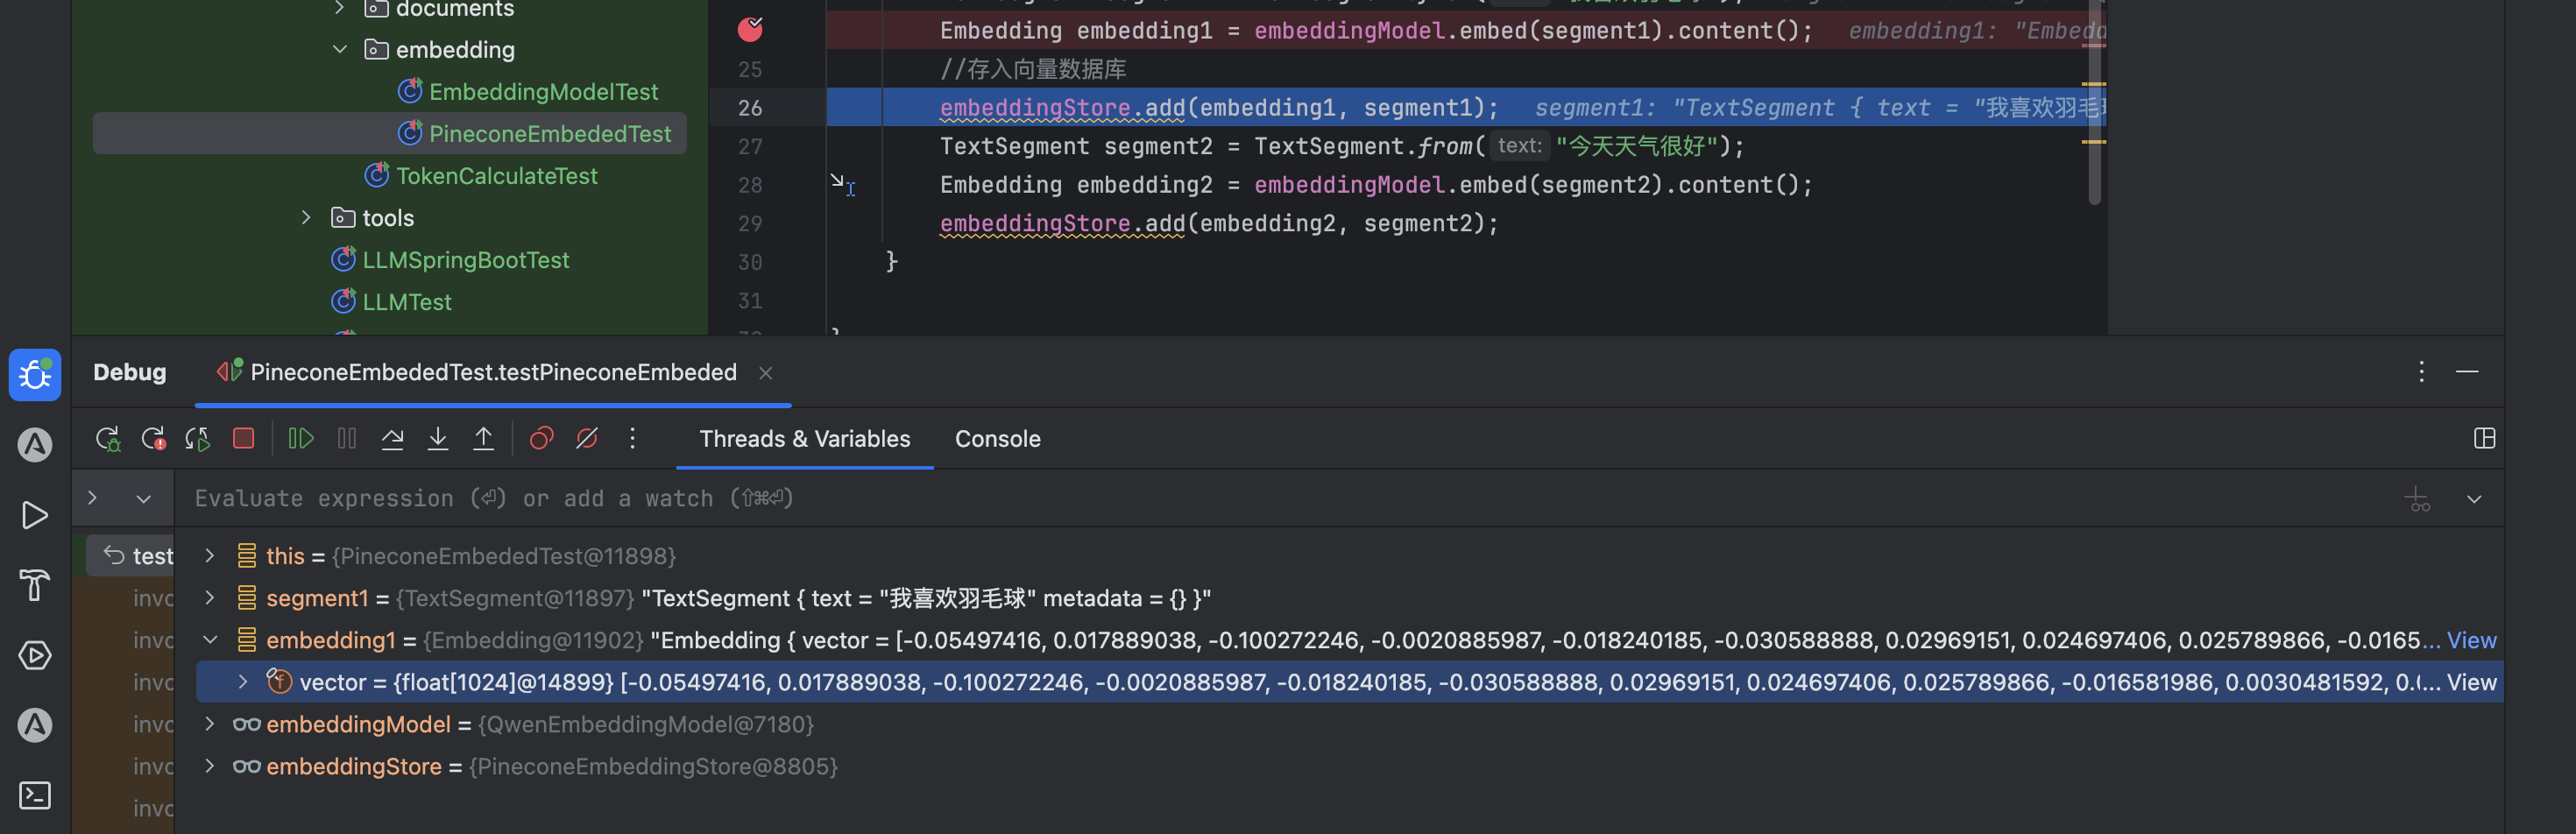Resume program execution
Image resolution: width=2576 pixels, height=834 pixels.
pos(301,439)
